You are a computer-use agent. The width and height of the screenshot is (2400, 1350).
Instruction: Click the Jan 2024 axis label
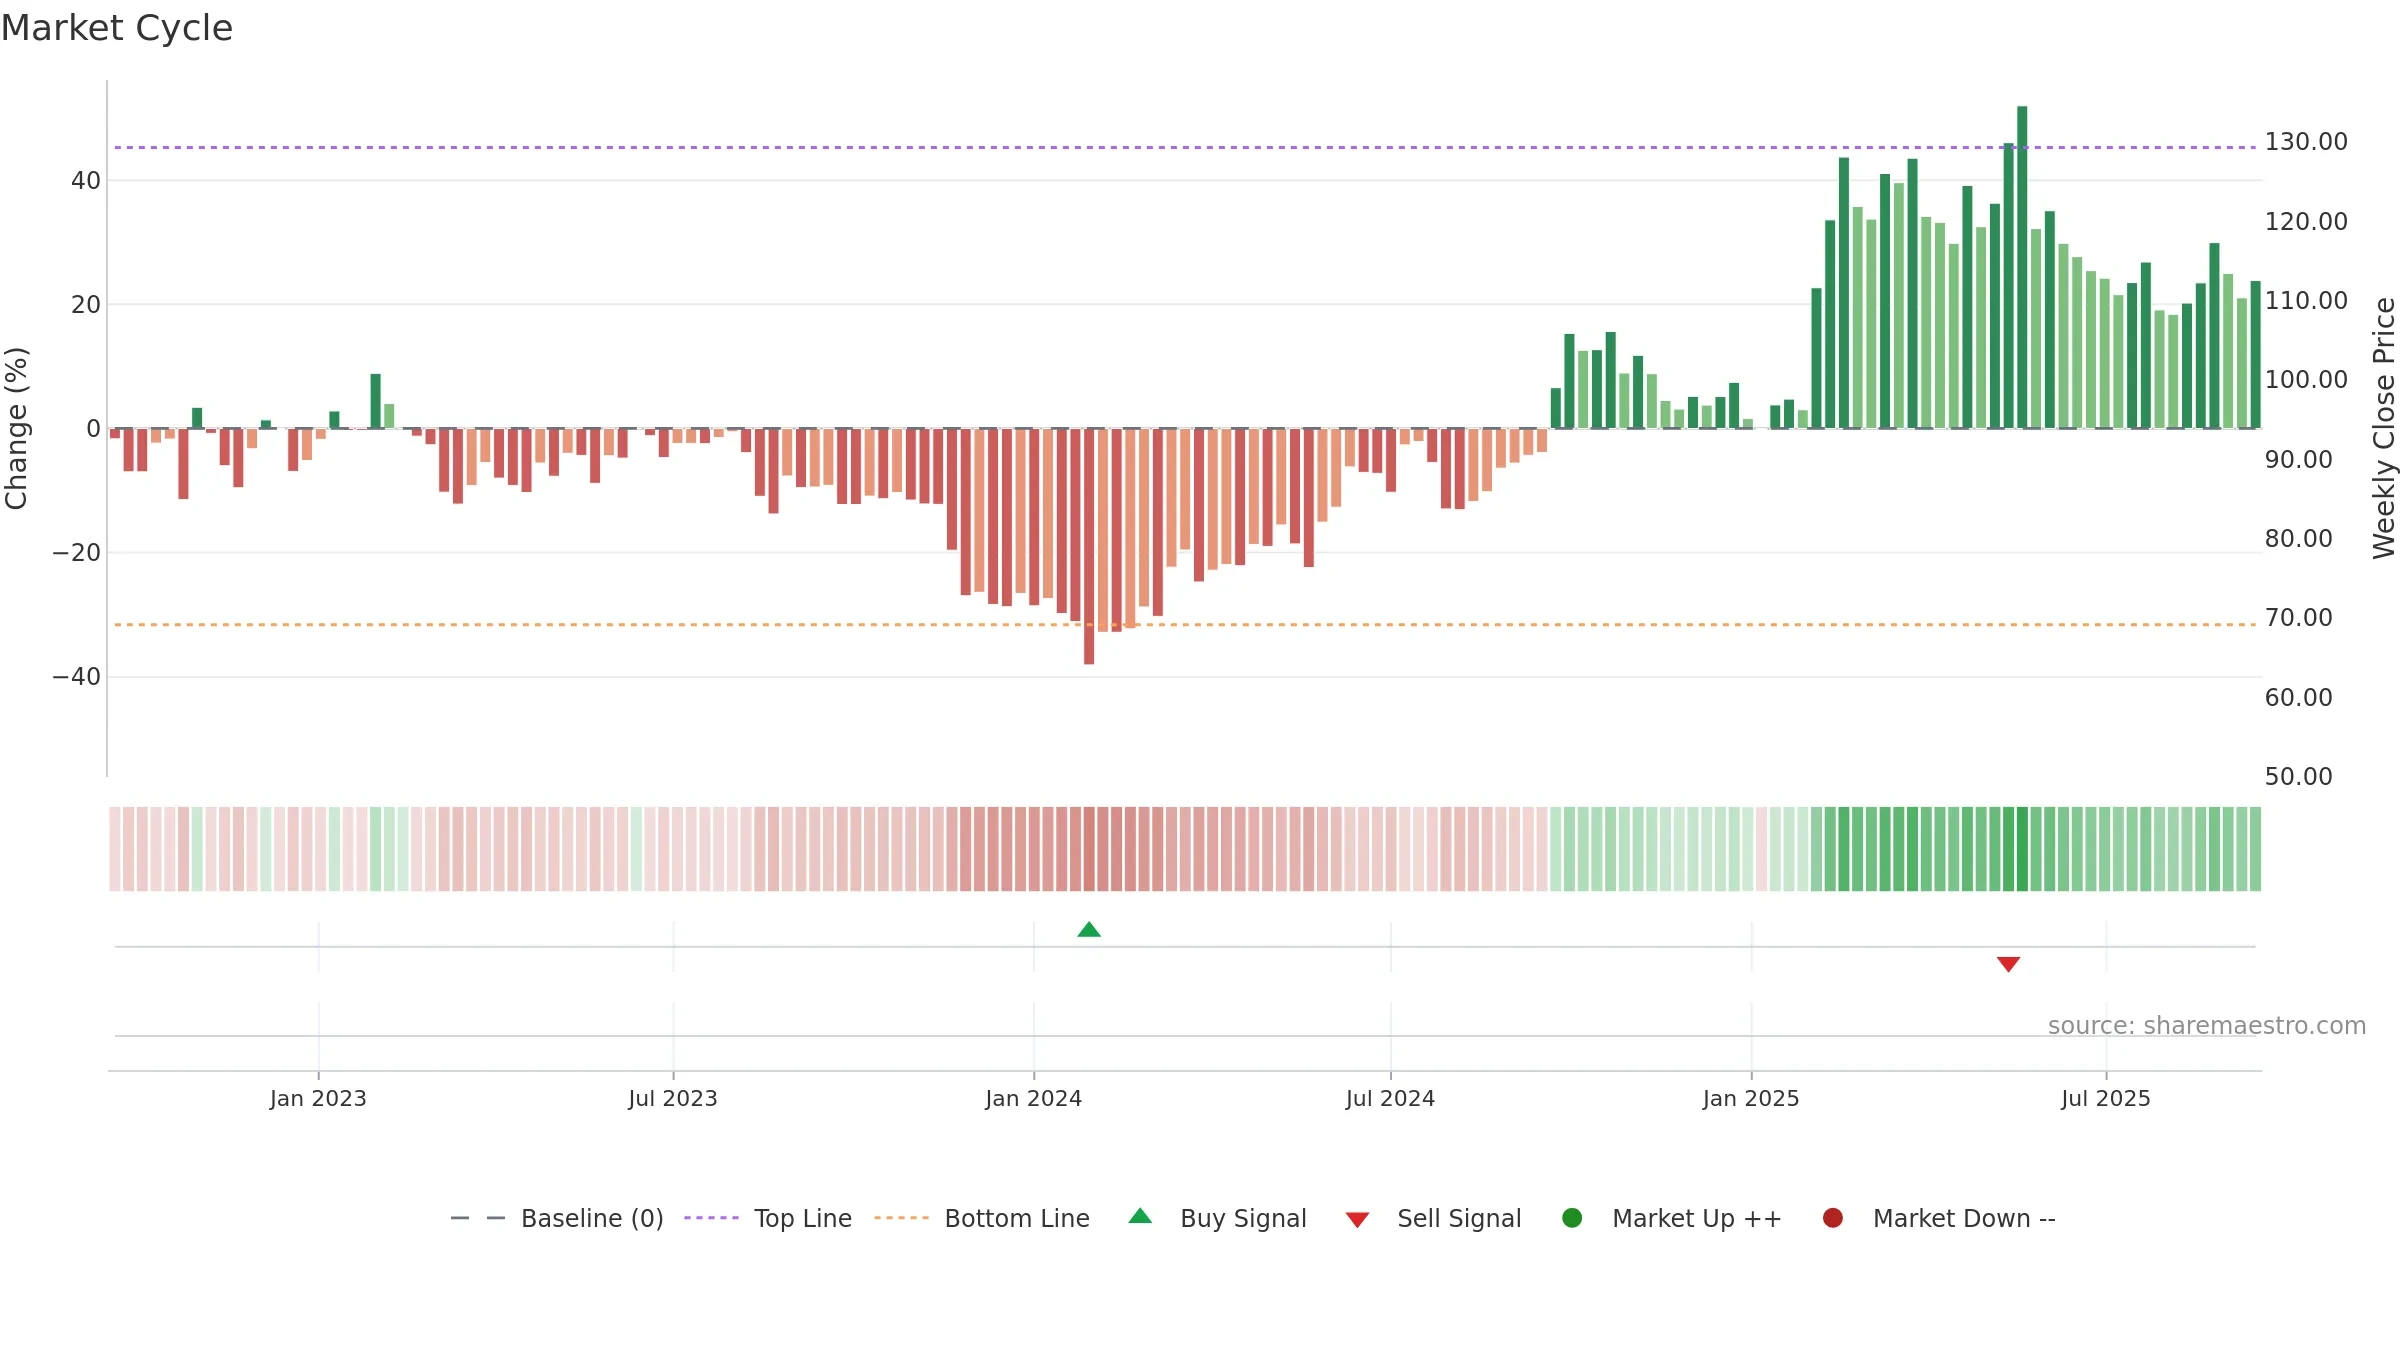[x=1033, y=1098]
